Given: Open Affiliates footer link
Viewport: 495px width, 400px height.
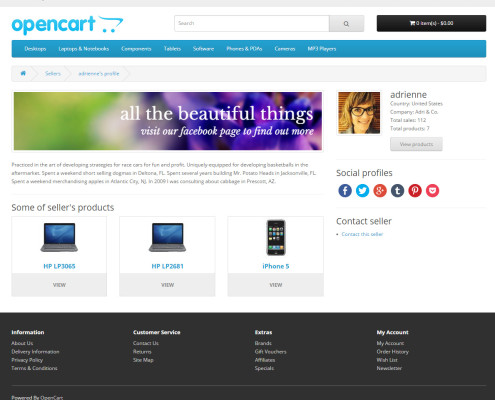Looking at the screenshot, I should (265, 360).
